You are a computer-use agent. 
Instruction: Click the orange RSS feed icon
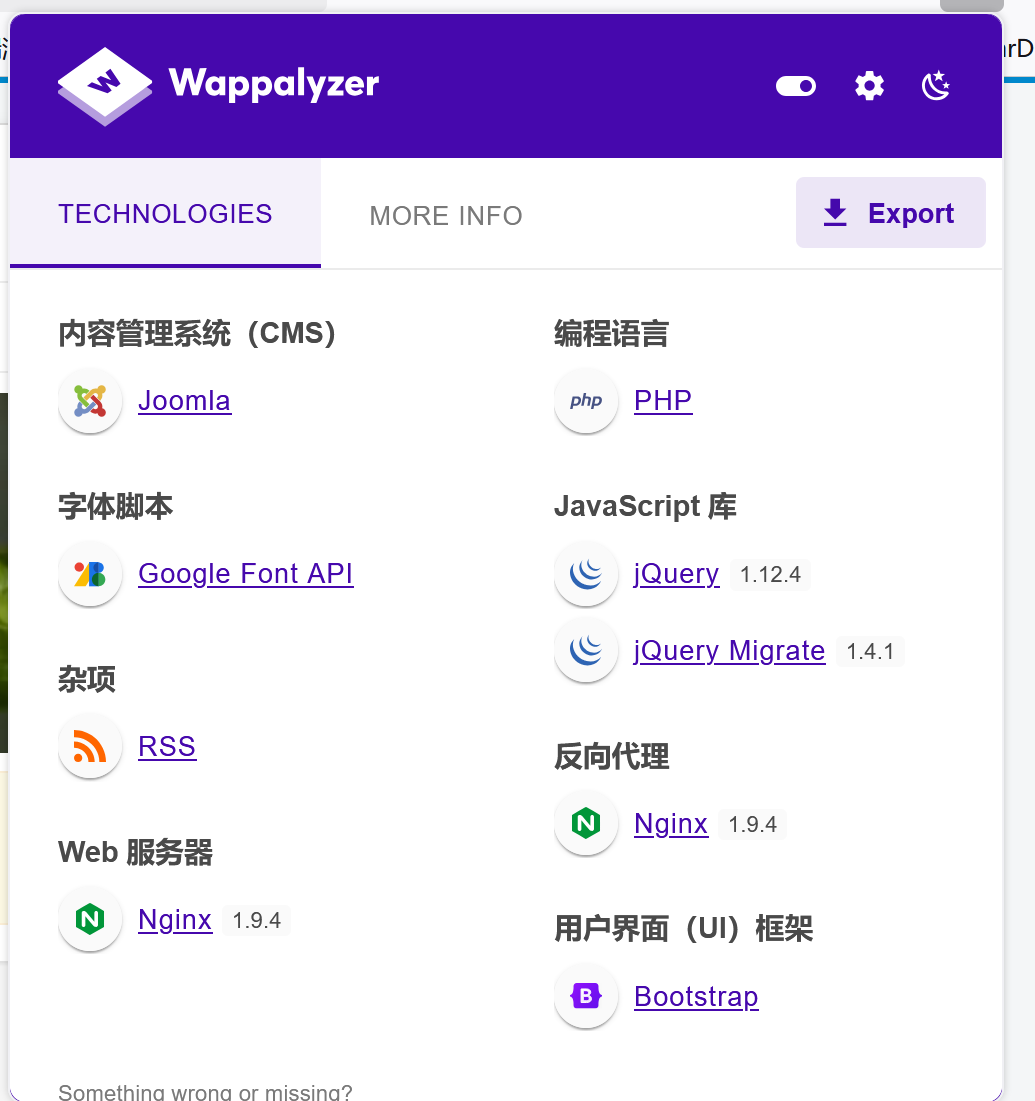90,746
